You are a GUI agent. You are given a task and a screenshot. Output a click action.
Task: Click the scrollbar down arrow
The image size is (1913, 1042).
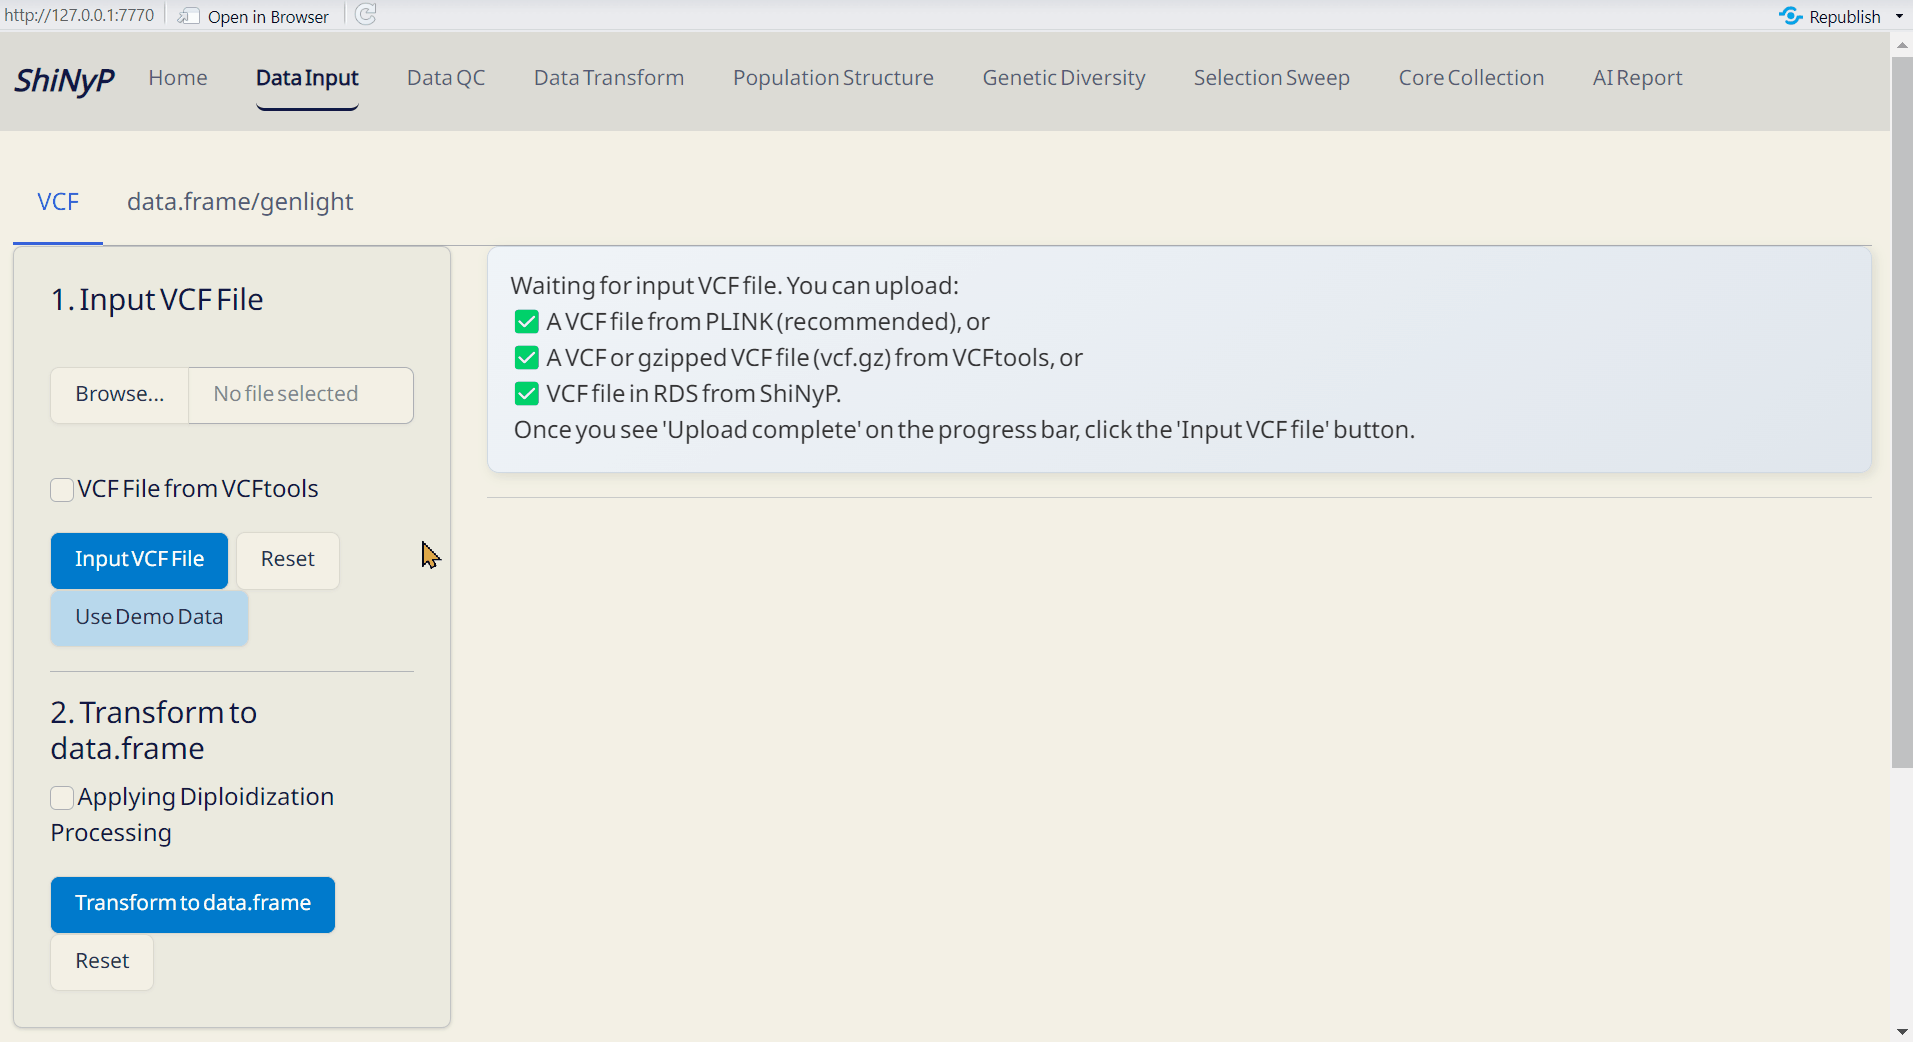click(1902, 1032)
